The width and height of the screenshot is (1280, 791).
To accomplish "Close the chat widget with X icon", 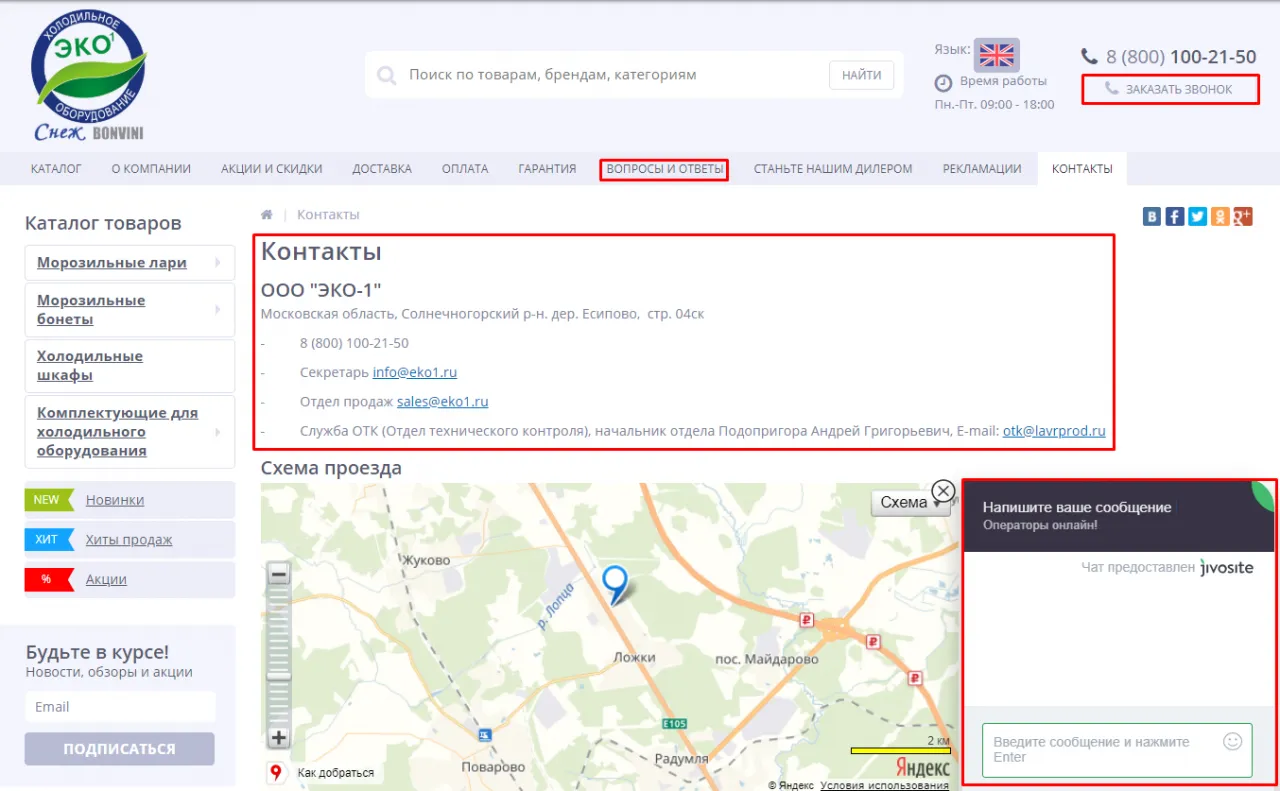I will (943, 491).
